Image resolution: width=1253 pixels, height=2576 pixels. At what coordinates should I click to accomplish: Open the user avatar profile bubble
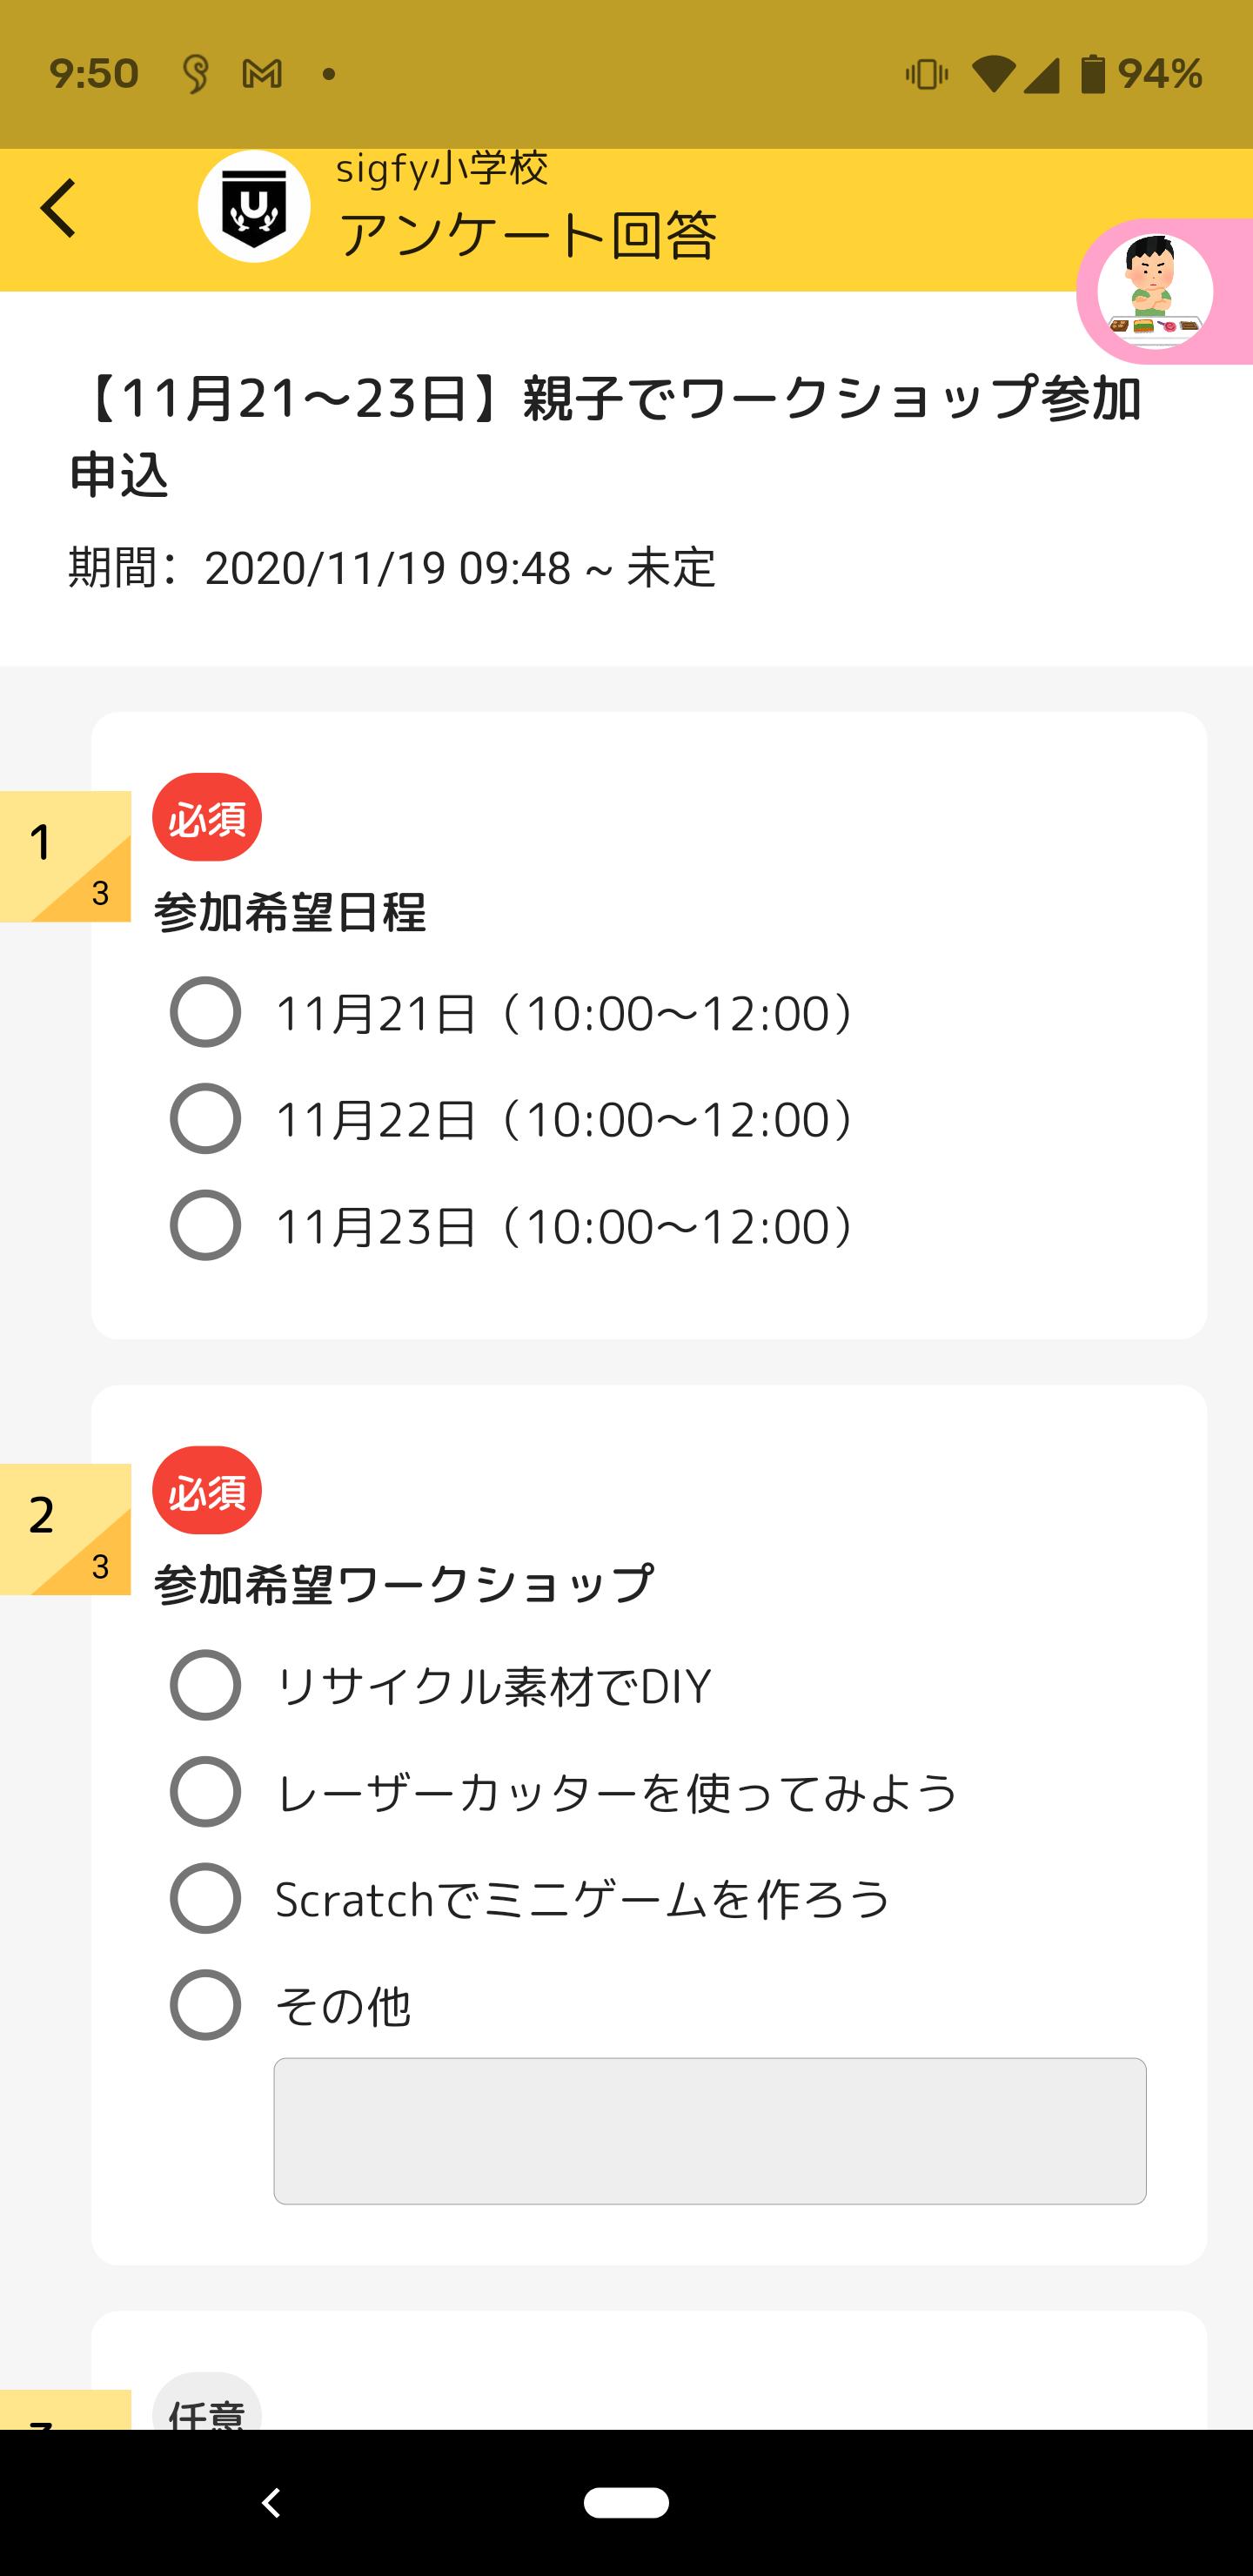(1155, 291)
